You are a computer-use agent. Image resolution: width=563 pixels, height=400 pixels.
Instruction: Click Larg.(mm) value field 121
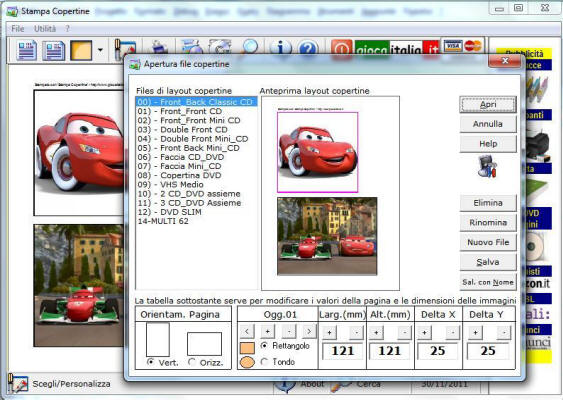[x=343, y=351]
